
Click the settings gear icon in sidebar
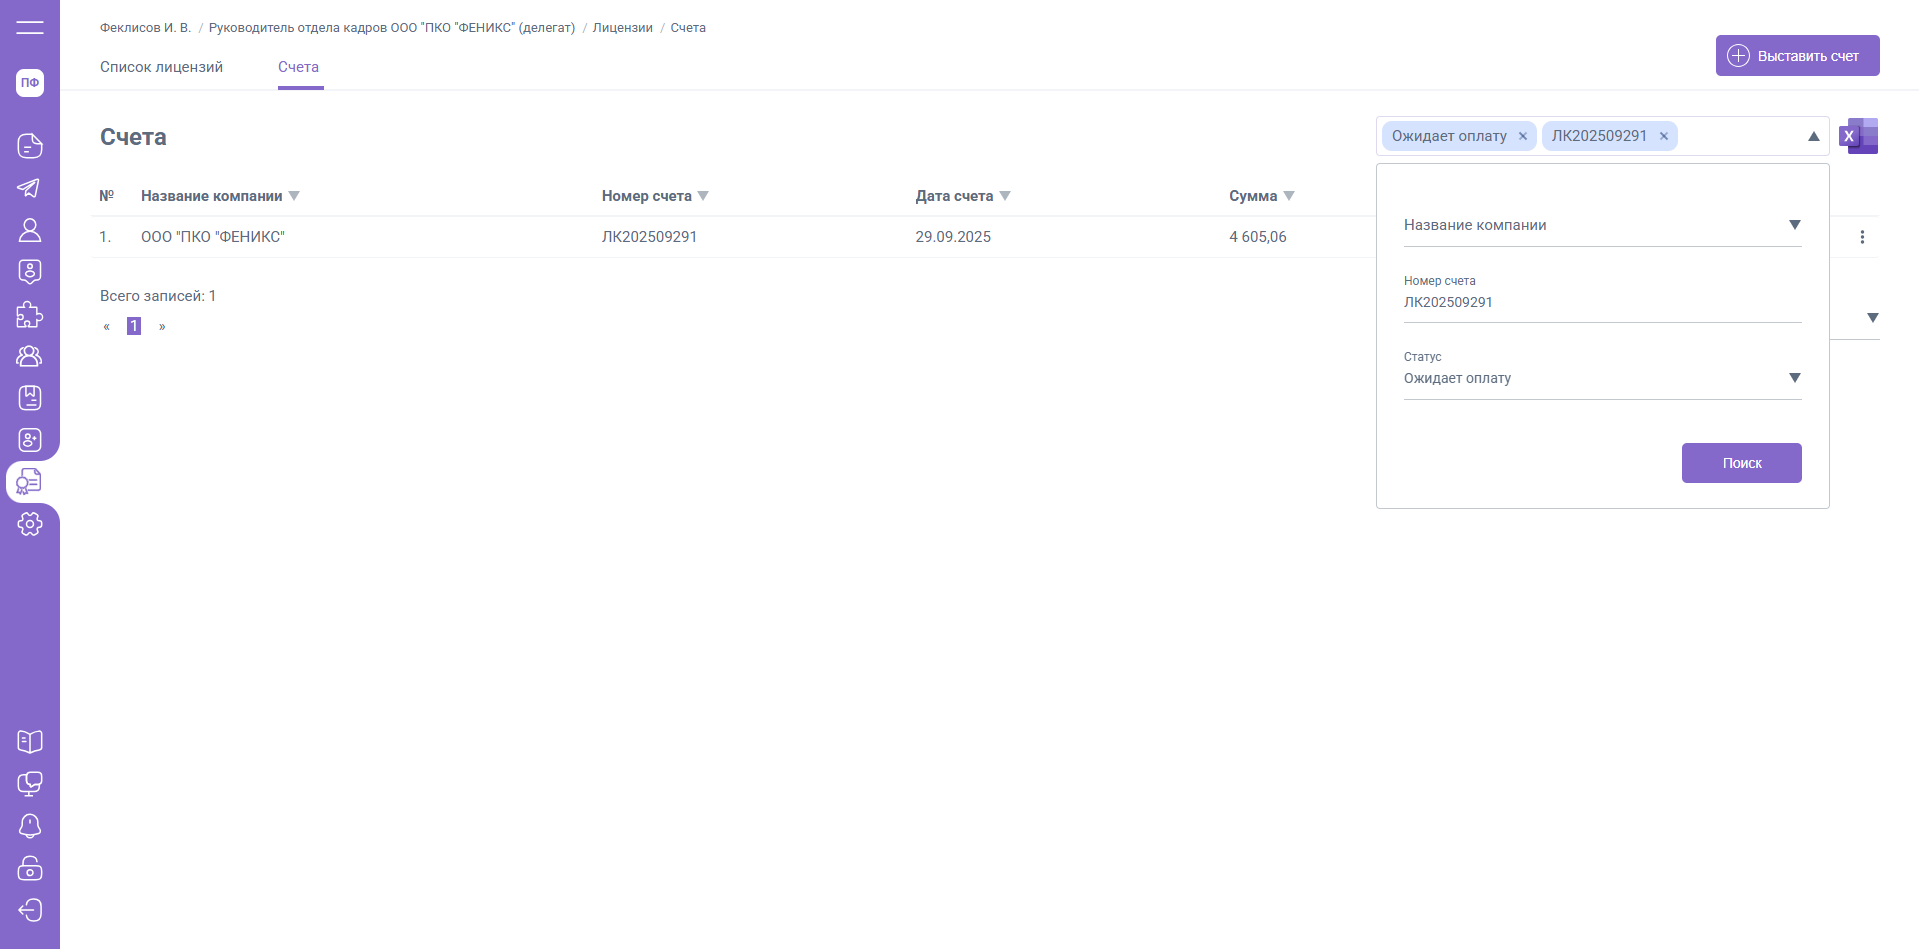pos(30,524)
